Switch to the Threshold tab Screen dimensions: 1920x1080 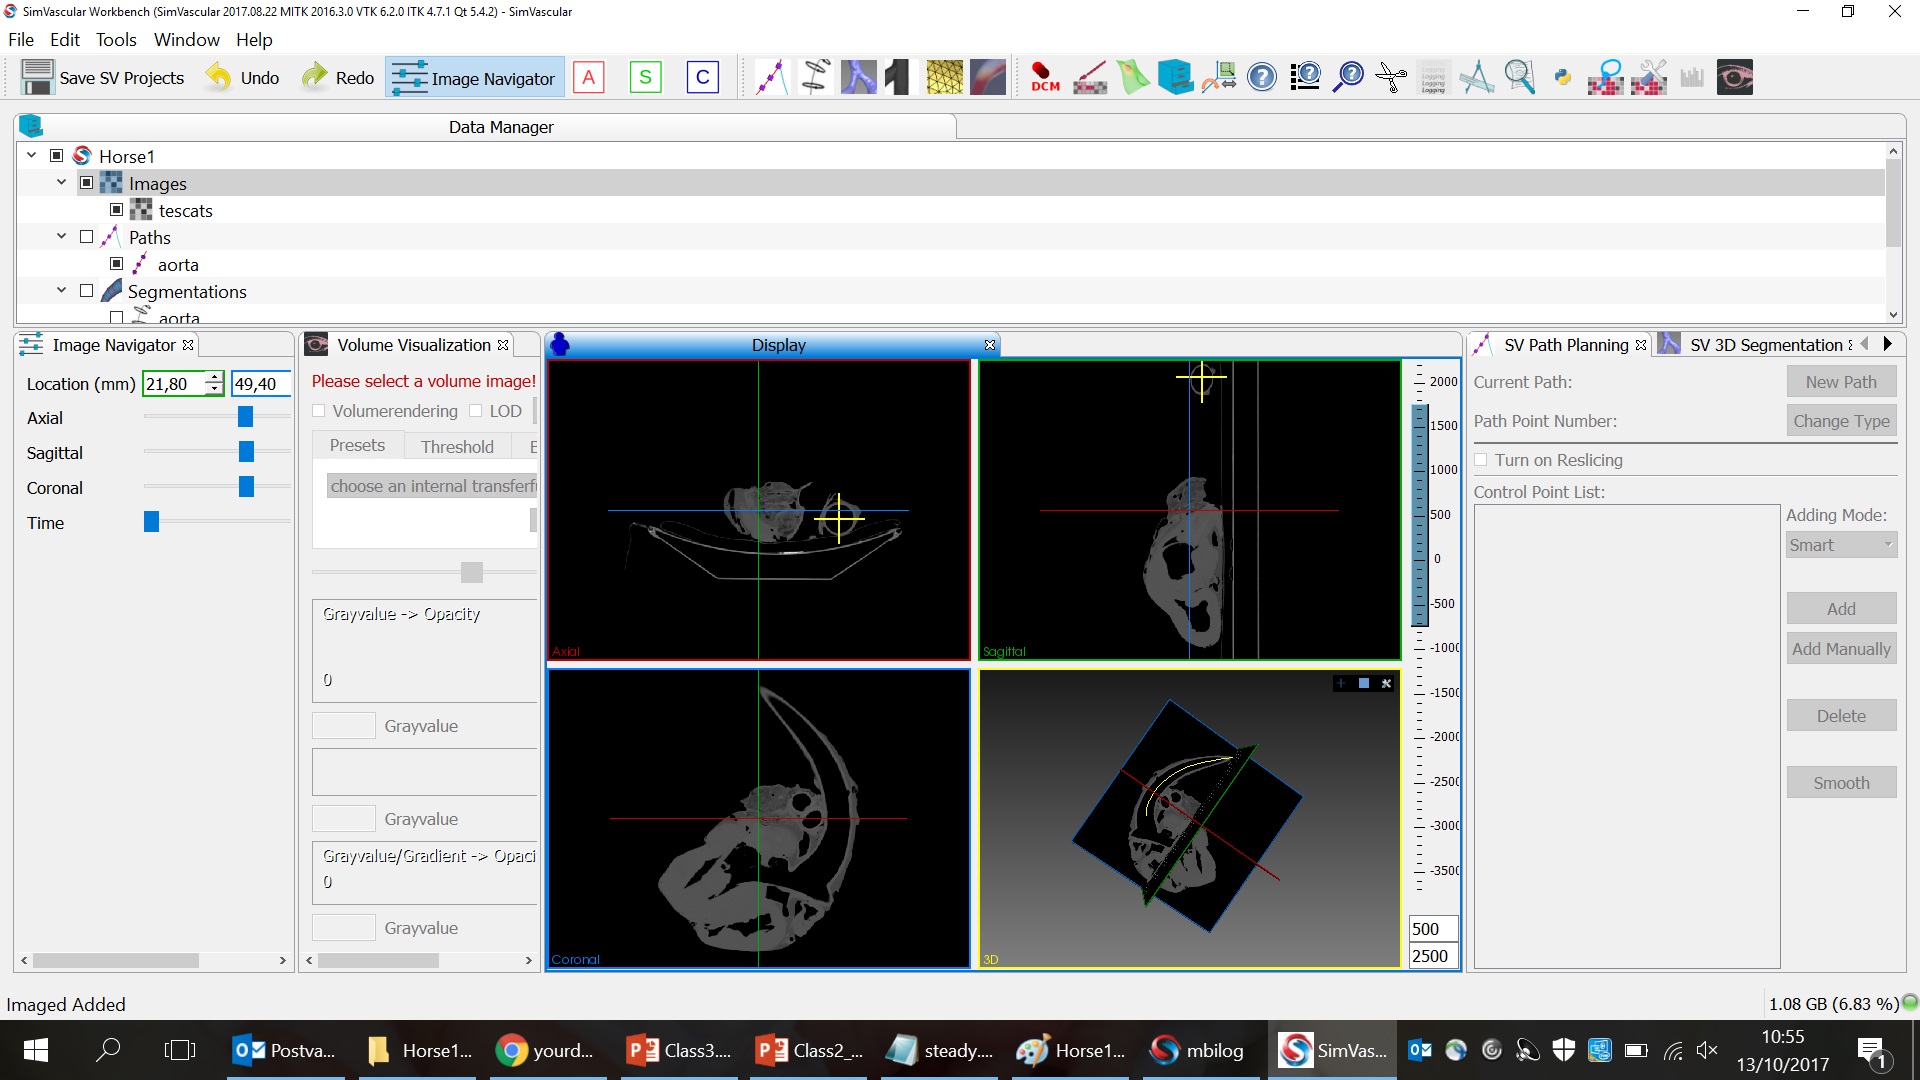457,446
